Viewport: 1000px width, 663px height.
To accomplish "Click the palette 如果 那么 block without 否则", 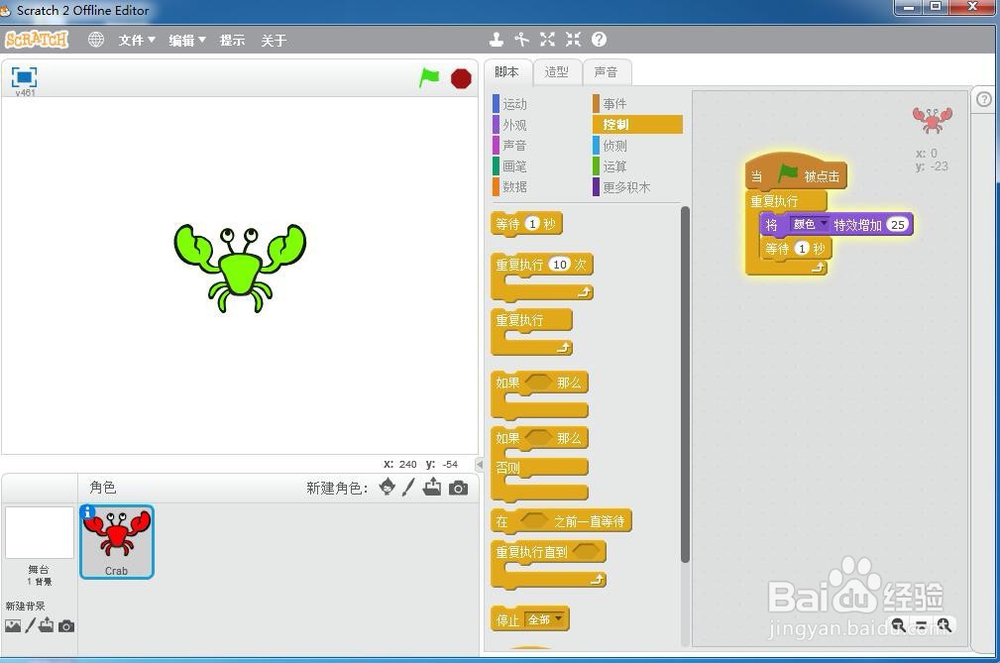I will pos(540,394).
